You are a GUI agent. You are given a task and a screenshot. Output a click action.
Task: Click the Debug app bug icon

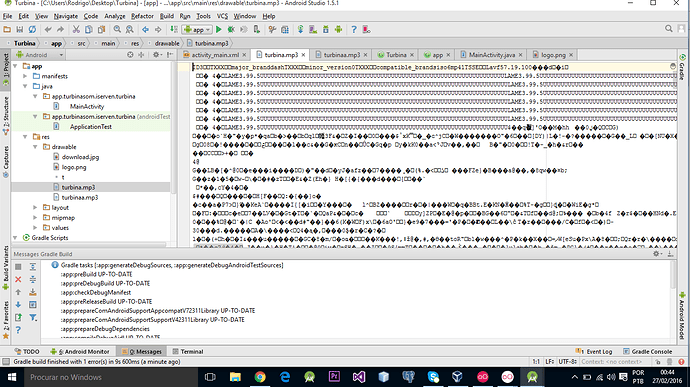[x=231, y=29]
